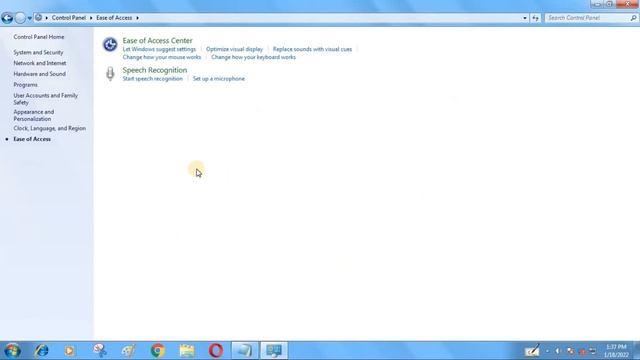Go back with the Back arrow button

point(7,18)
